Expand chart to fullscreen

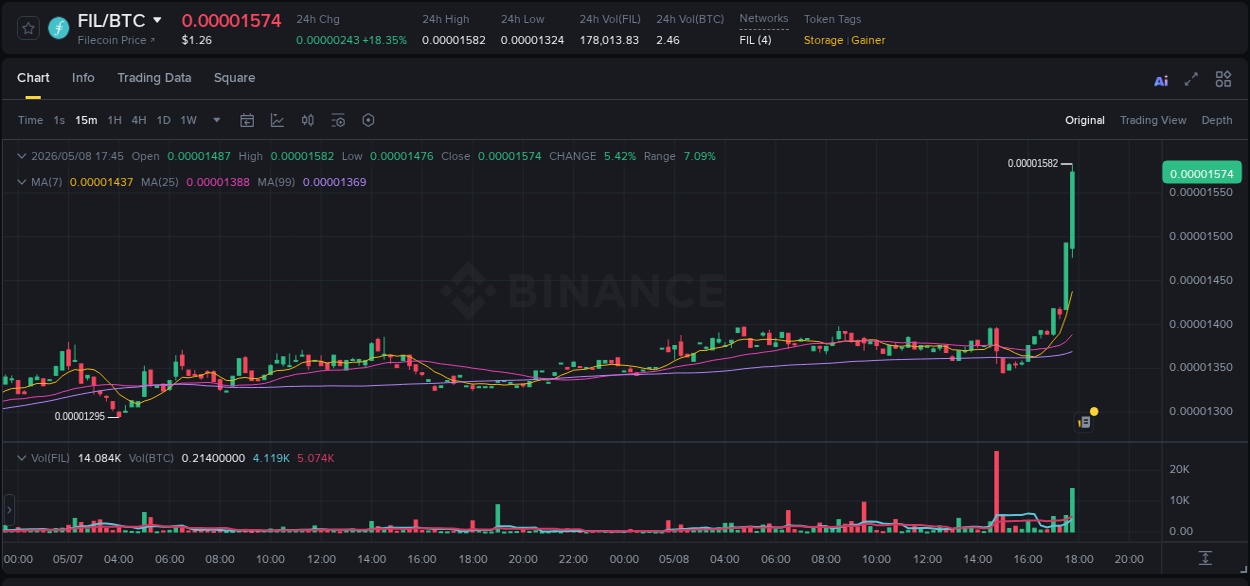[1191, 79]
